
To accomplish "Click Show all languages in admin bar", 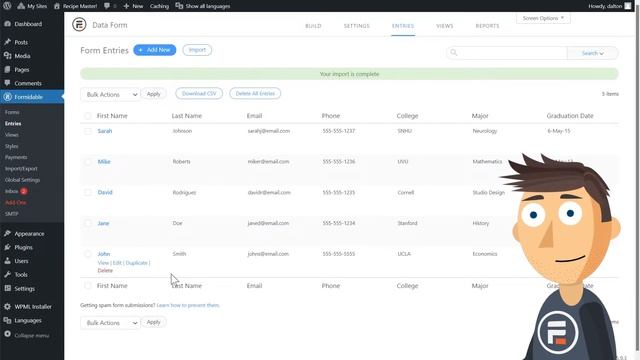I will point(203,6).
